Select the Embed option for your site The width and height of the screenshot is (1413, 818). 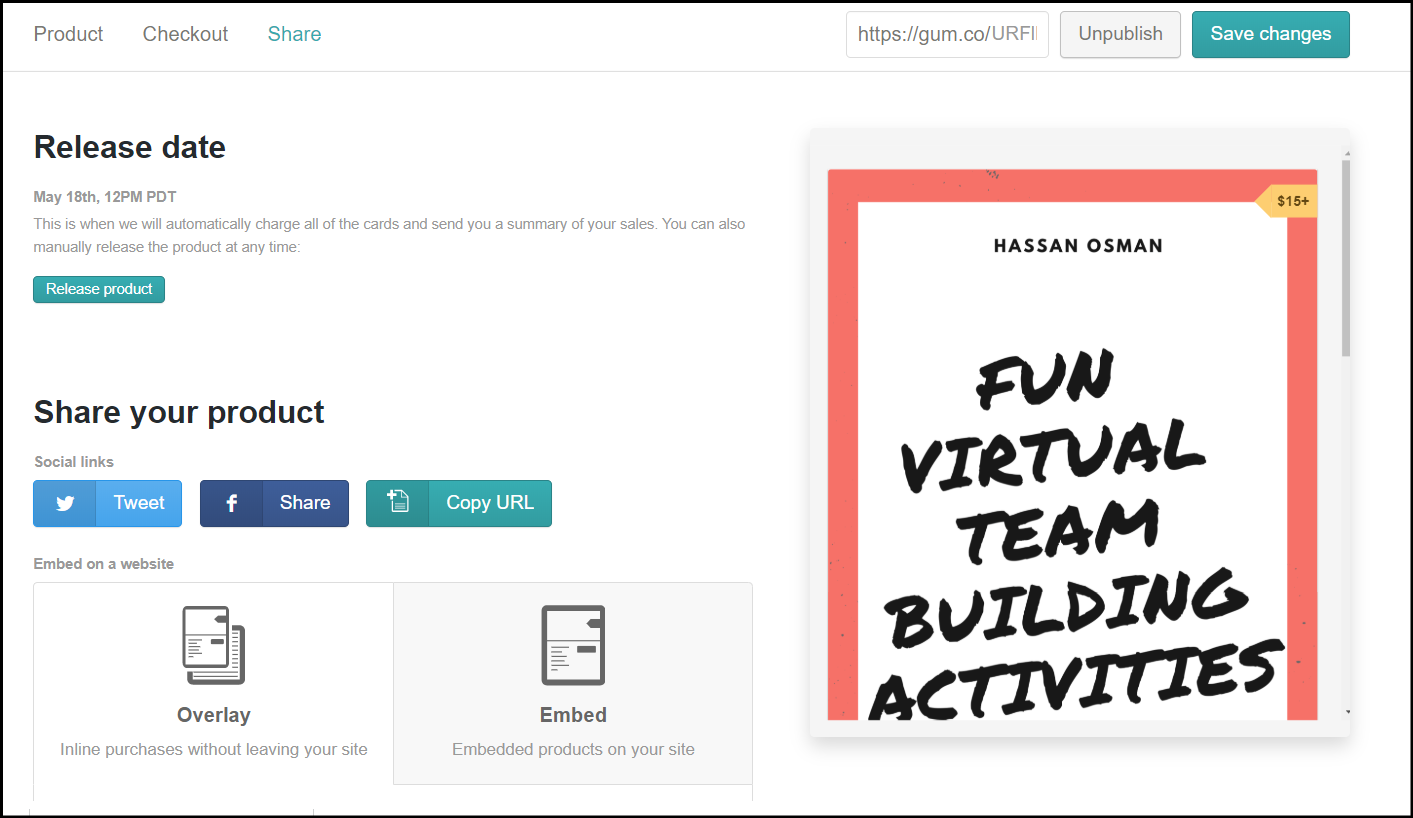click(573, 683)
